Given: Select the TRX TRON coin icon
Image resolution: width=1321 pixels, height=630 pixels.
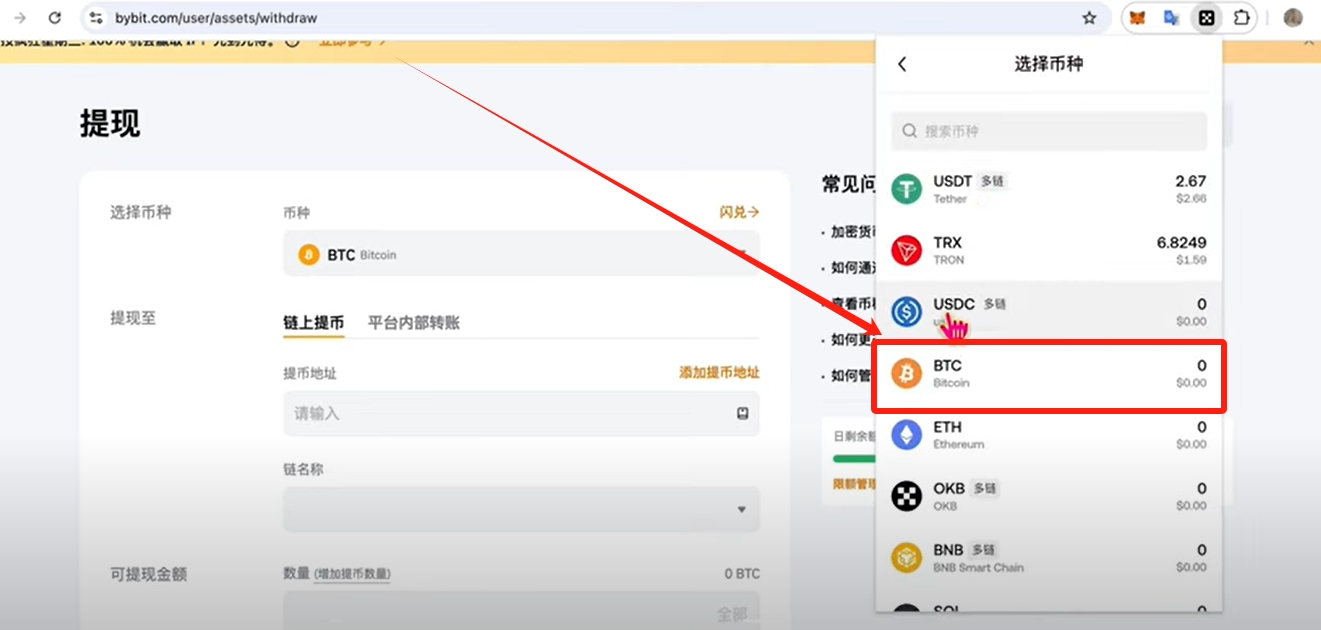Looking at the screenshot, I should 907,251.
